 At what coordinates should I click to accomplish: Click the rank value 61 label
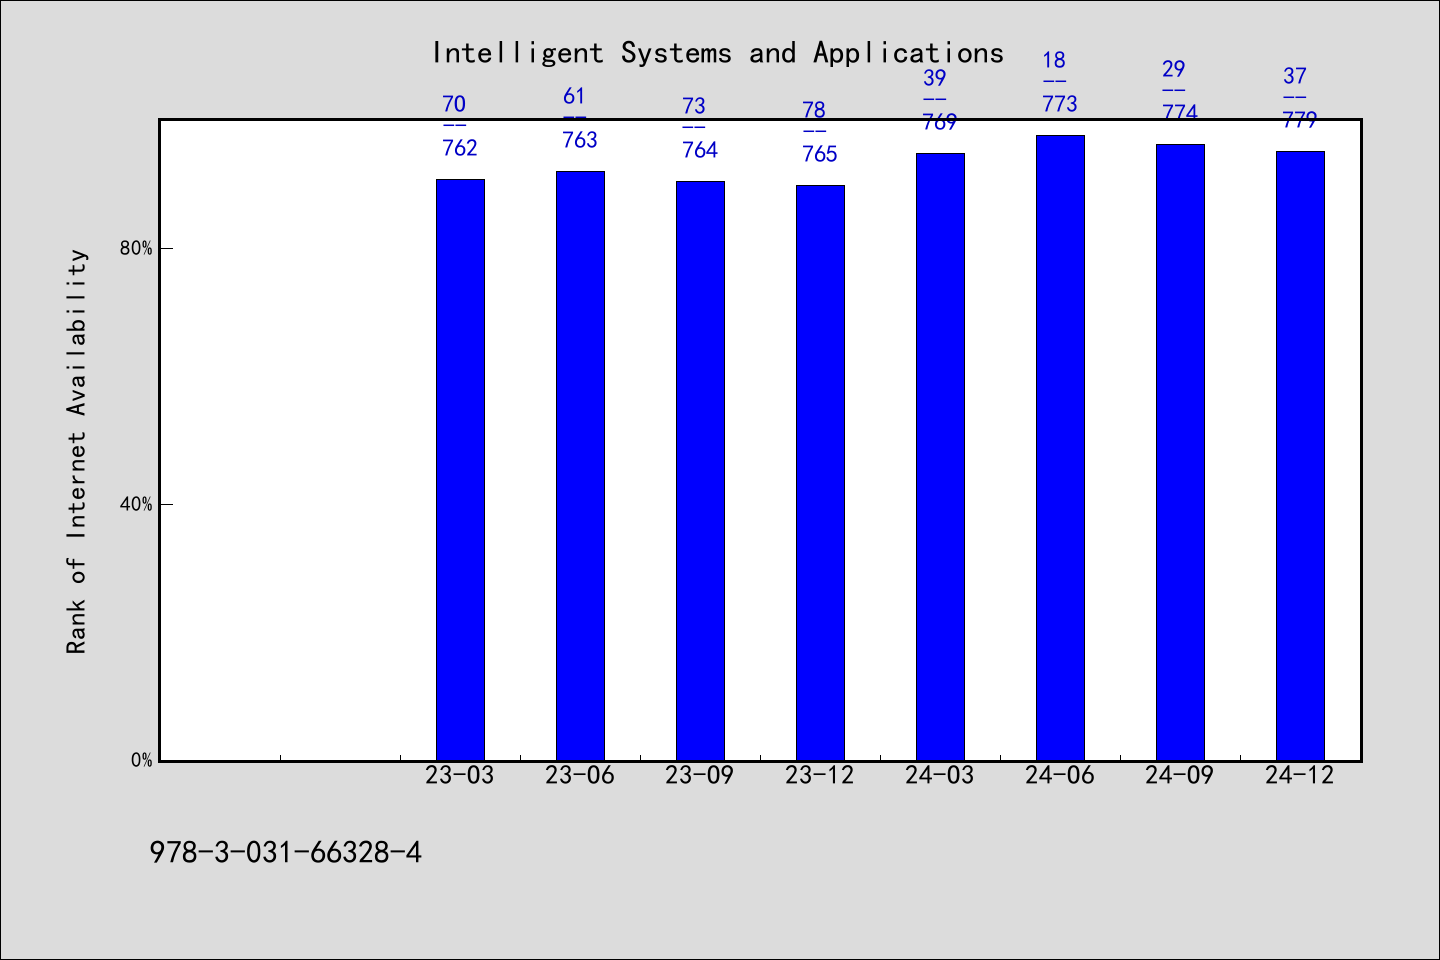(x=574, y=96)
